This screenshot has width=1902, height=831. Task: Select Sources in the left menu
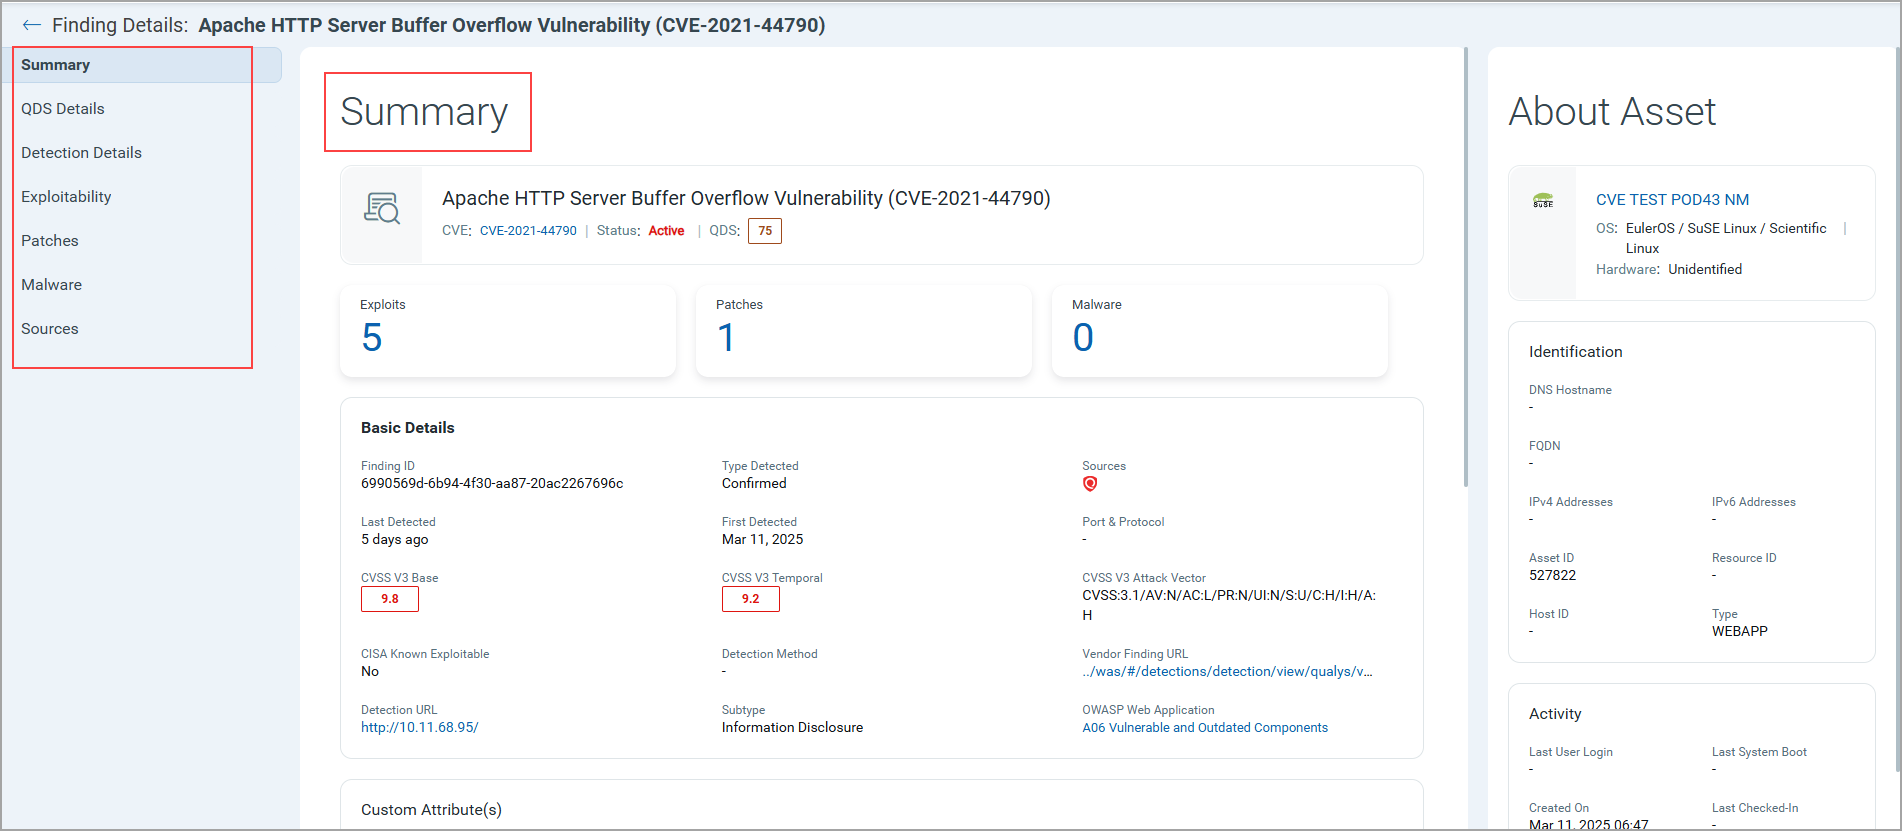(x=50, y=329)
